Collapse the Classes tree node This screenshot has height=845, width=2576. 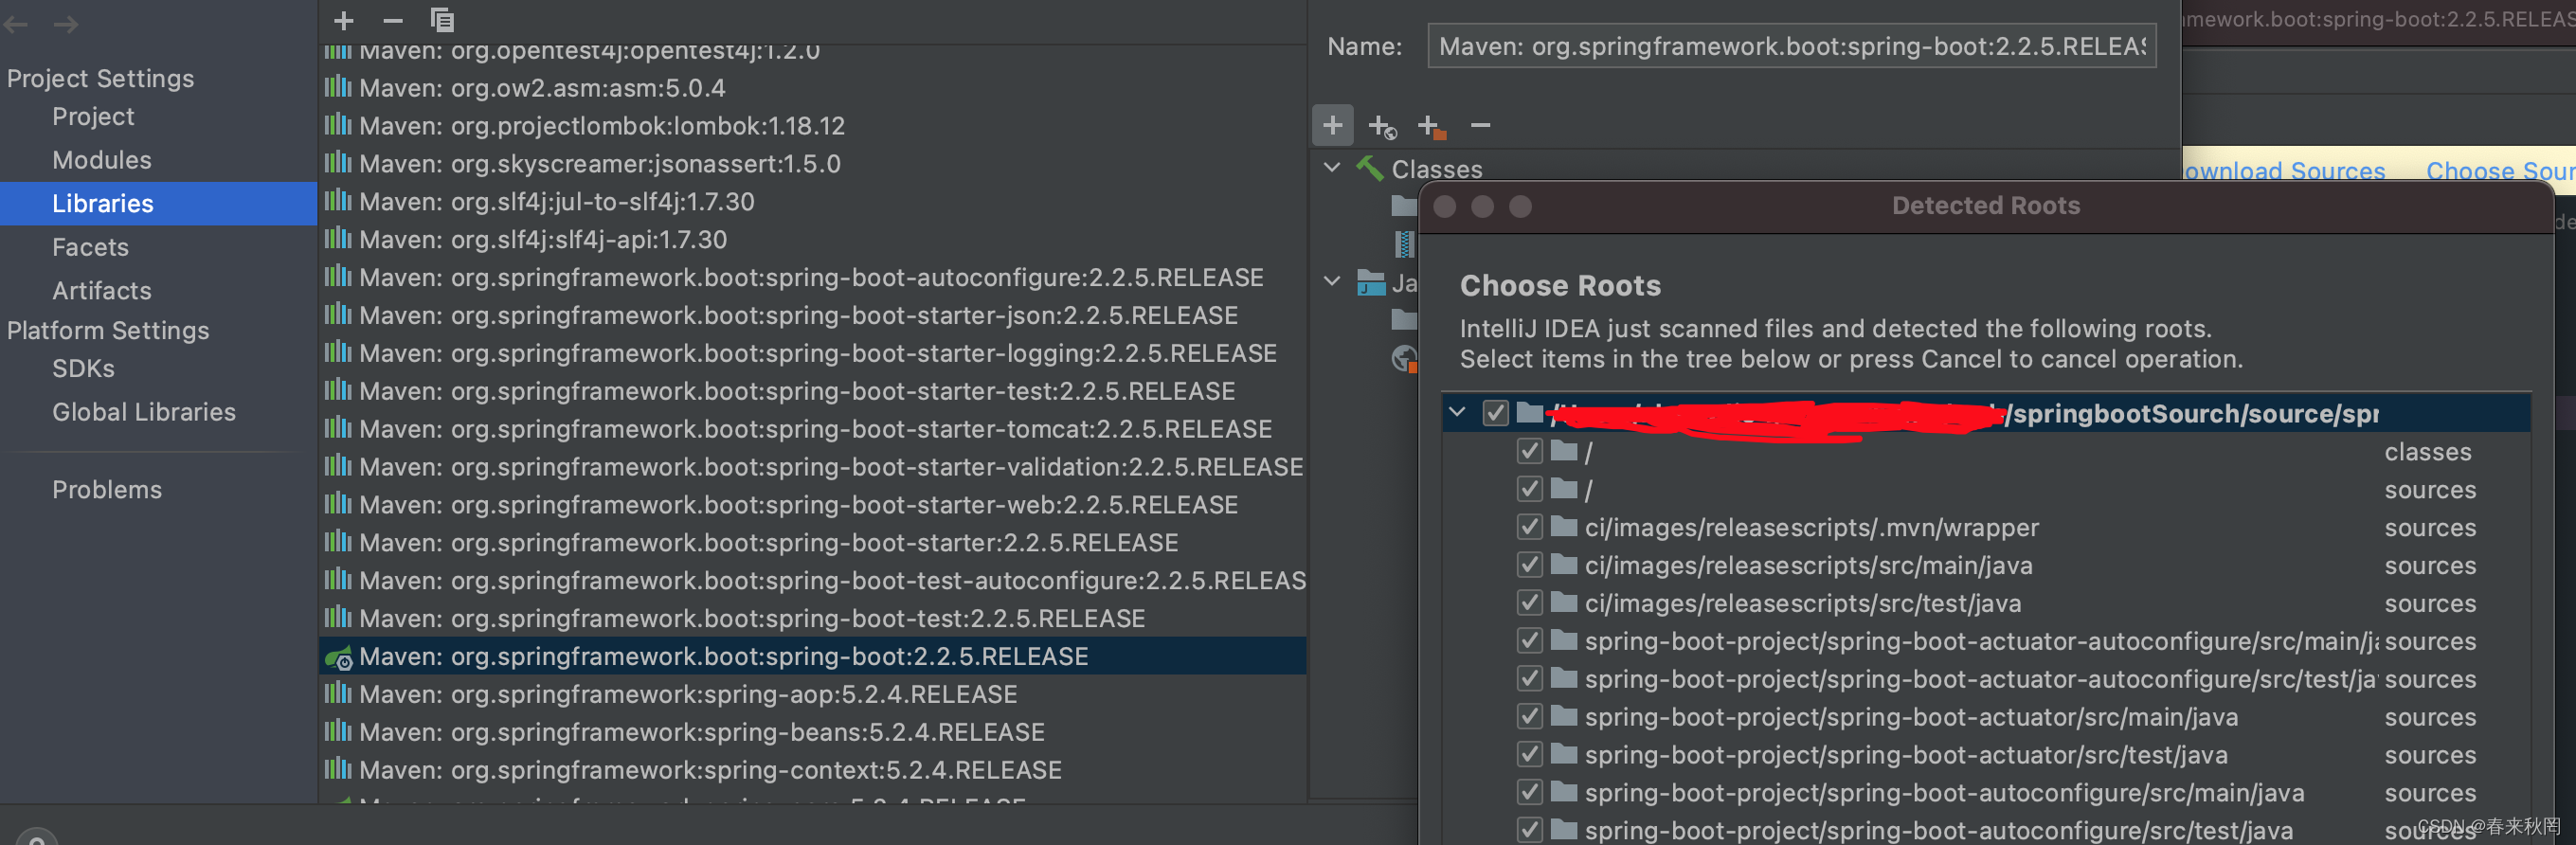1332,168
